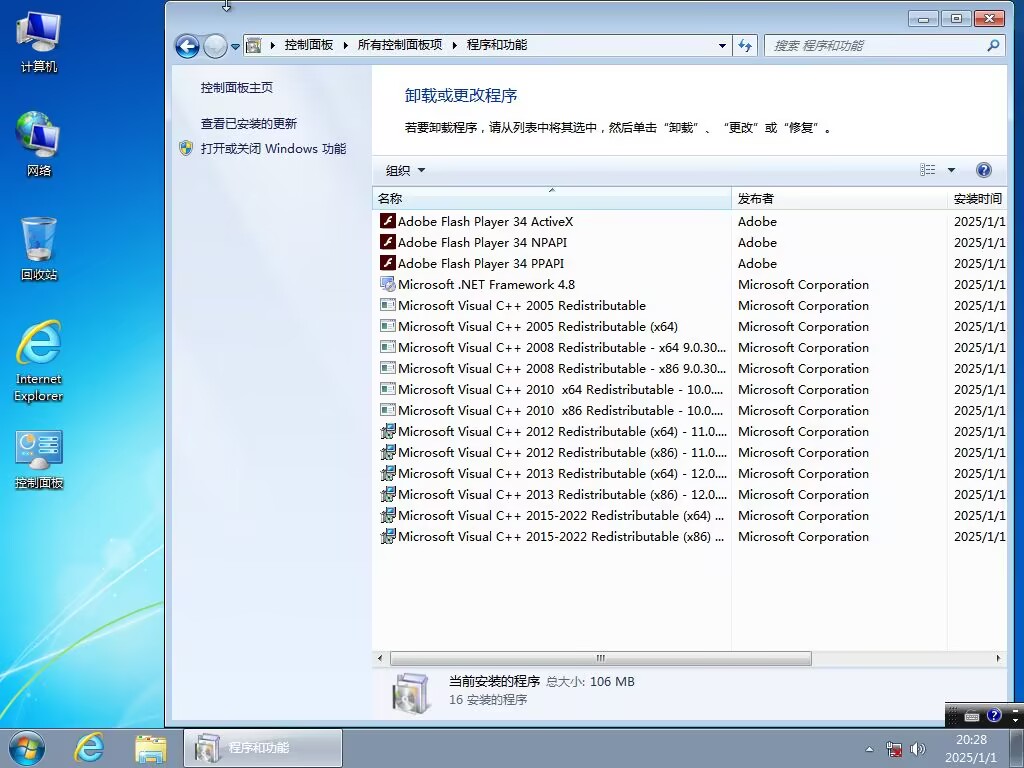Select Microsoft Visual C++ 2012 (x86) row text

562,452
